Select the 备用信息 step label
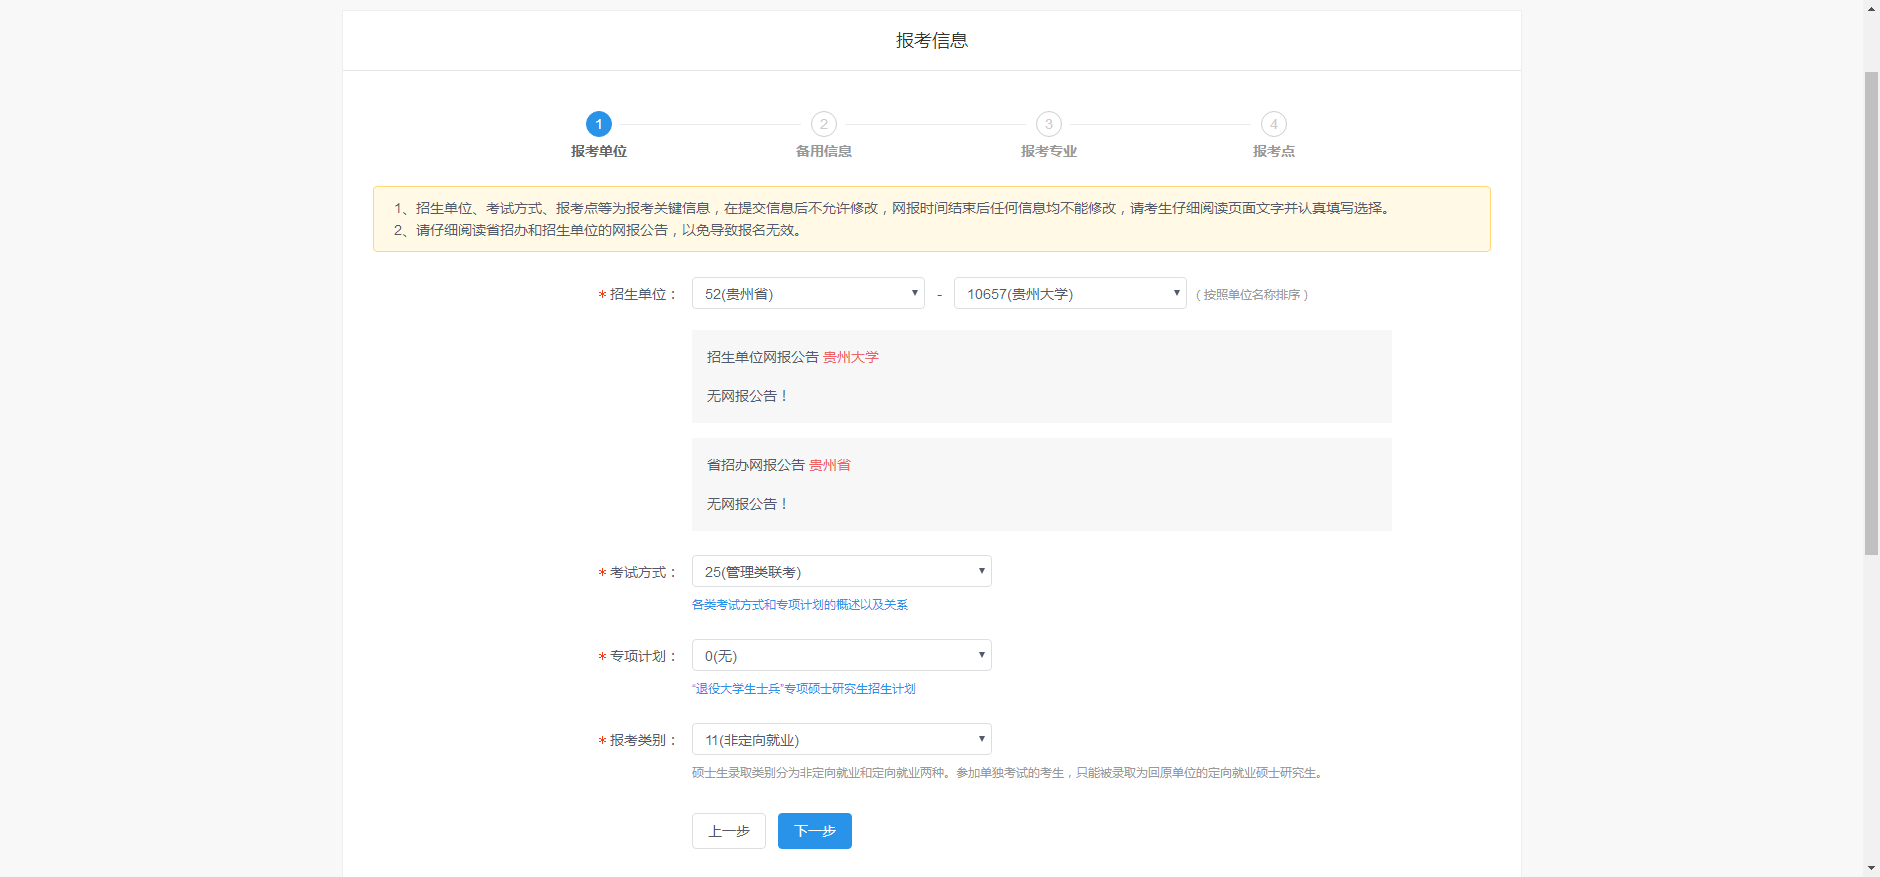The image size is (1880, 877). (823, 151)
